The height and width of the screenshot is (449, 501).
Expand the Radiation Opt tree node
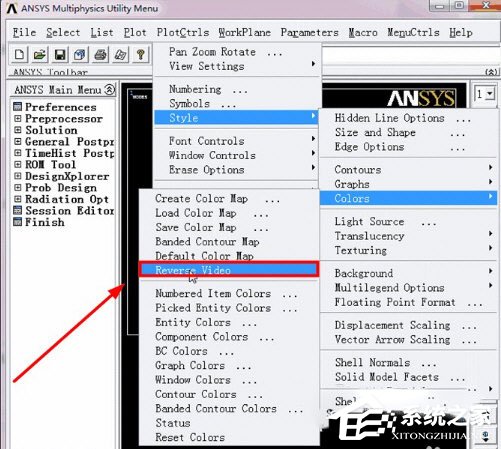pyautogui.click(x=18, y=199)
